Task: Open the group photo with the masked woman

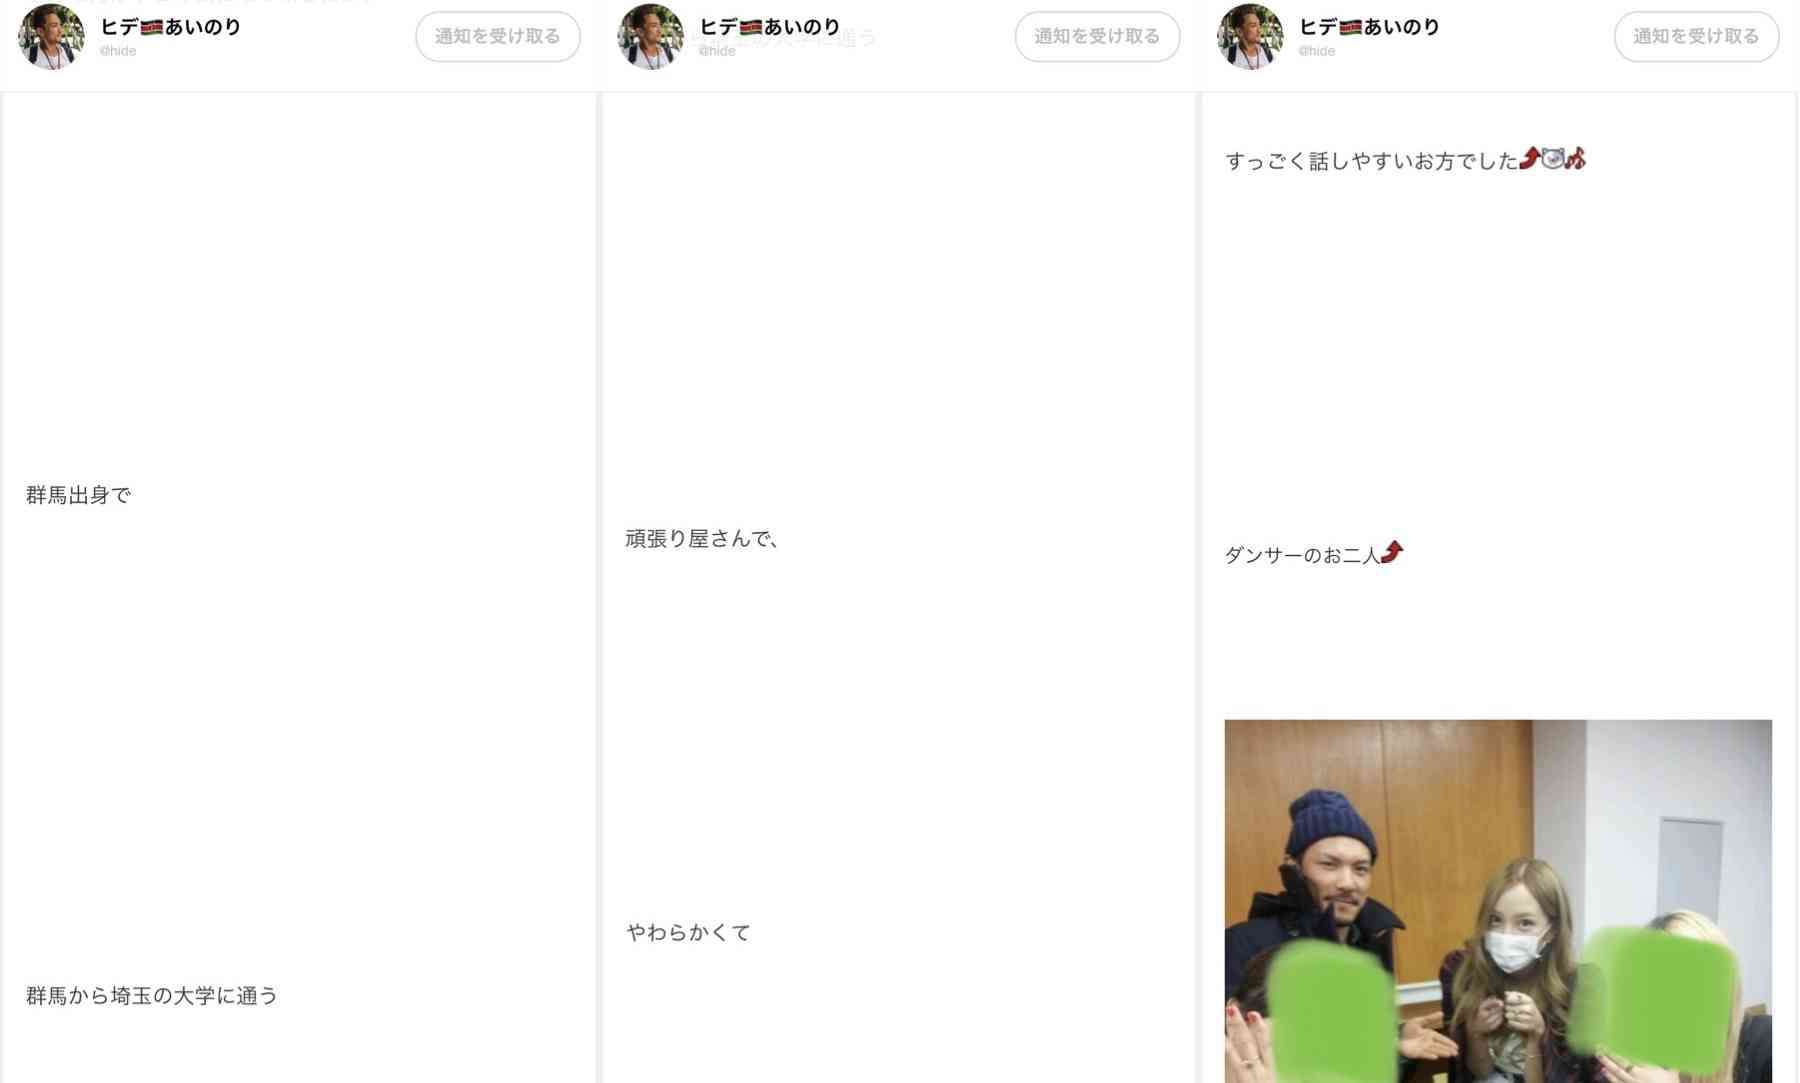Action: 1498,901
